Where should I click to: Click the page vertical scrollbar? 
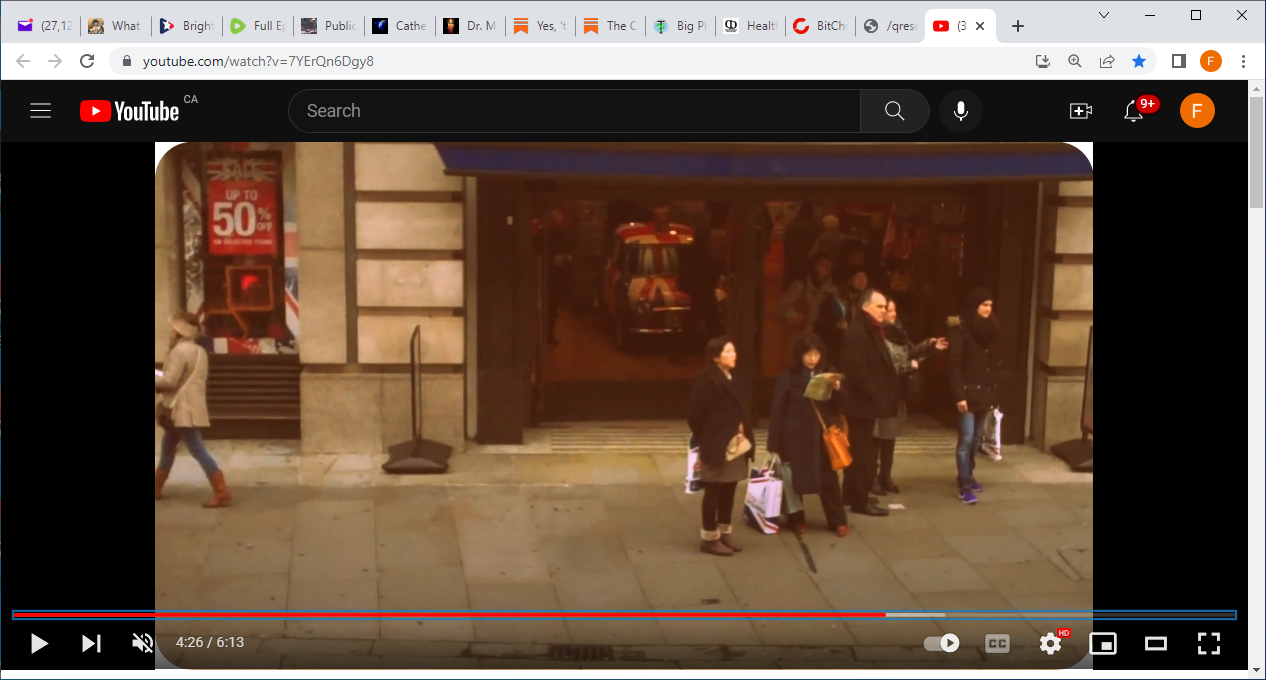pyautogui.click(x=1257, y=153)
